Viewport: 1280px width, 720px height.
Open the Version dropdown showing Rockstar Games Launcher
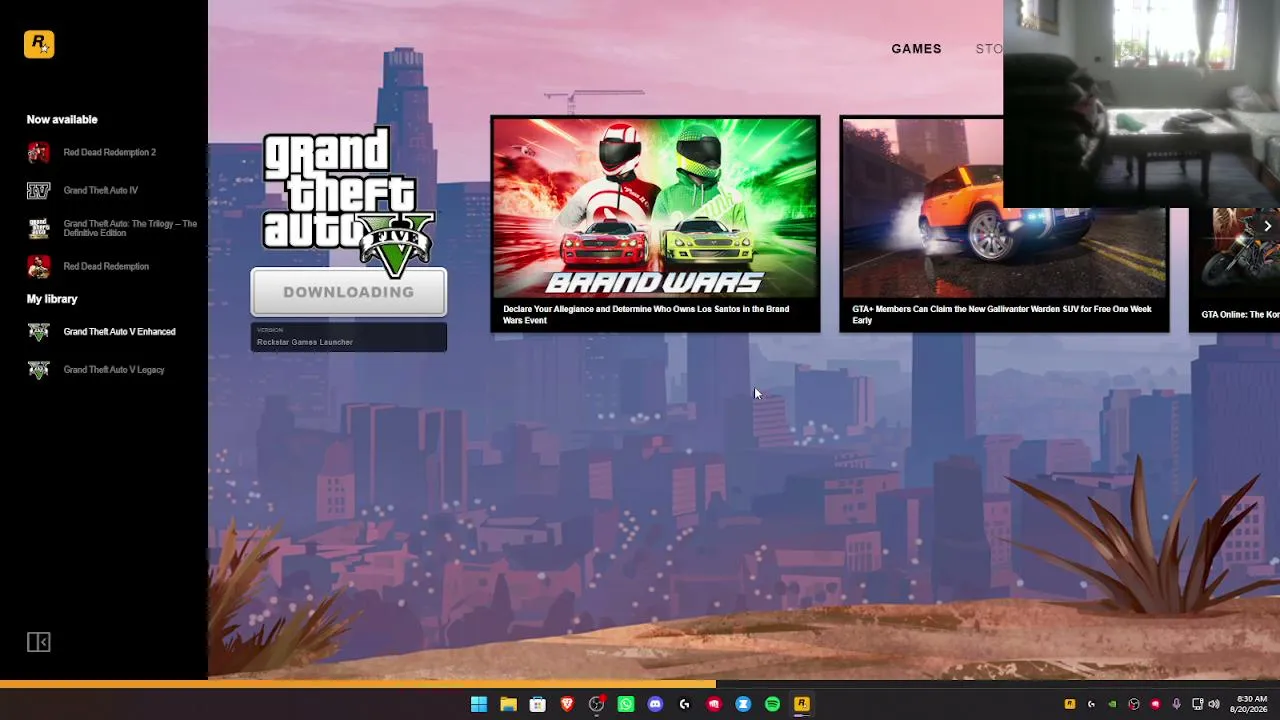[348, 337]
